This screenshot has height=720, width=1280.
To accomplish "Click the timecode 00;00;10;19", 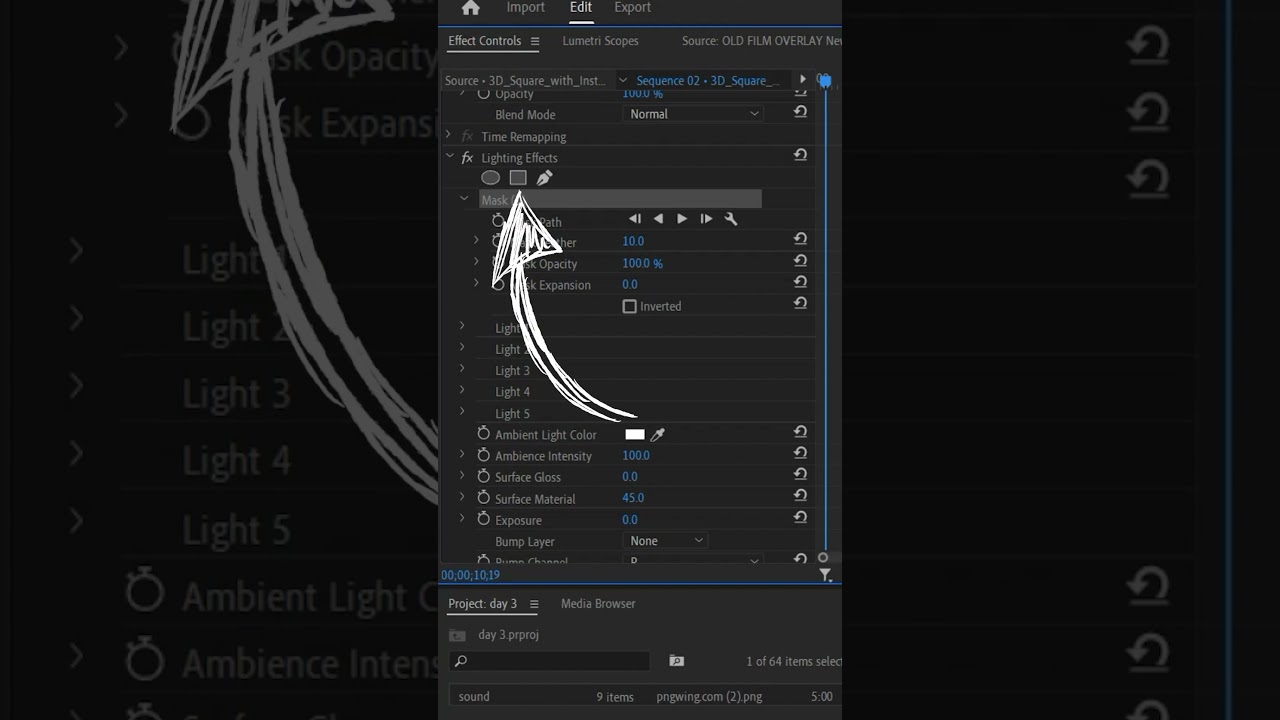I will (x=470, y=575).
